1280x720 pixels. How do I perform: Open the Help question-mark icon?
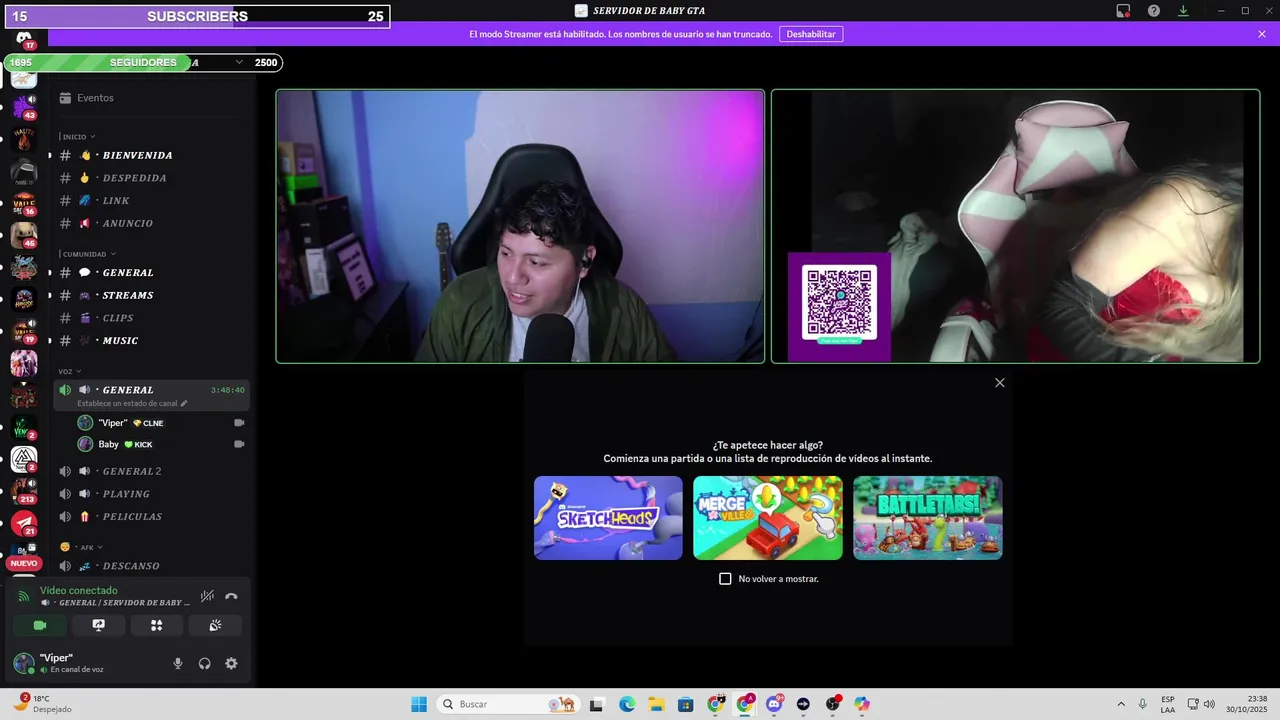tap(1153, 11)
